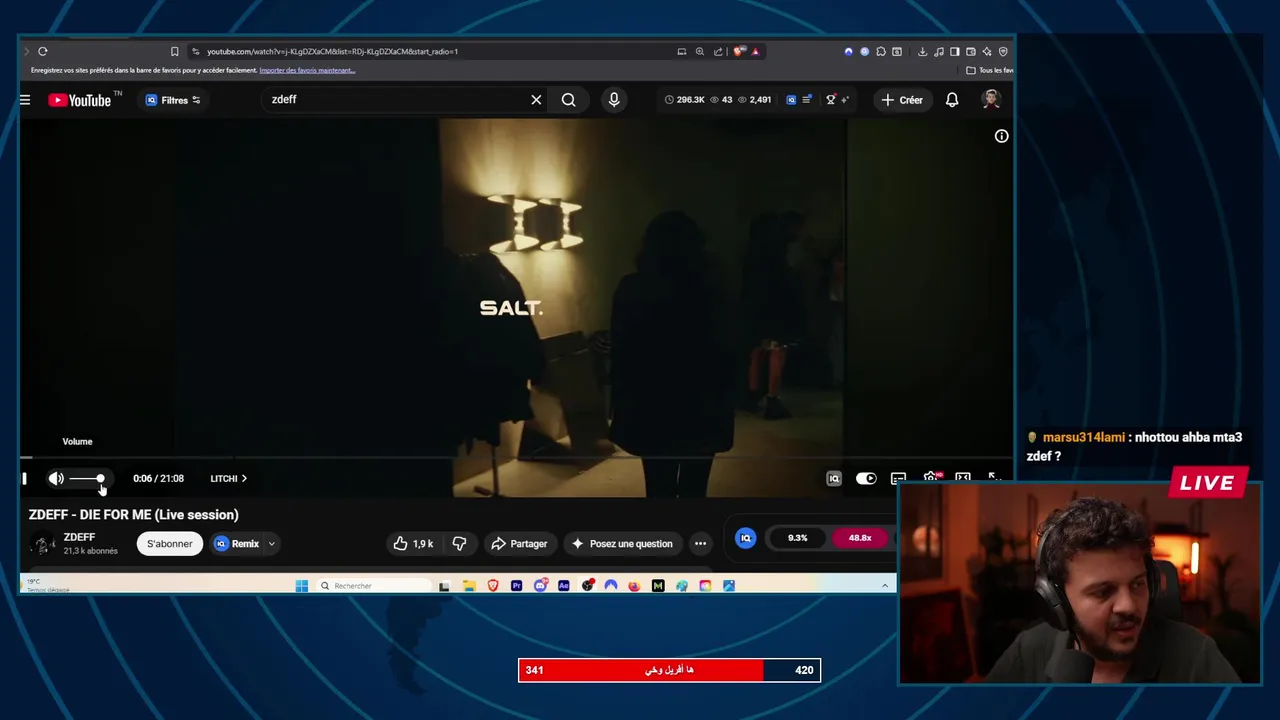Click blue vidIQ circle below video
1280x720 pixels.
point(745,538)
